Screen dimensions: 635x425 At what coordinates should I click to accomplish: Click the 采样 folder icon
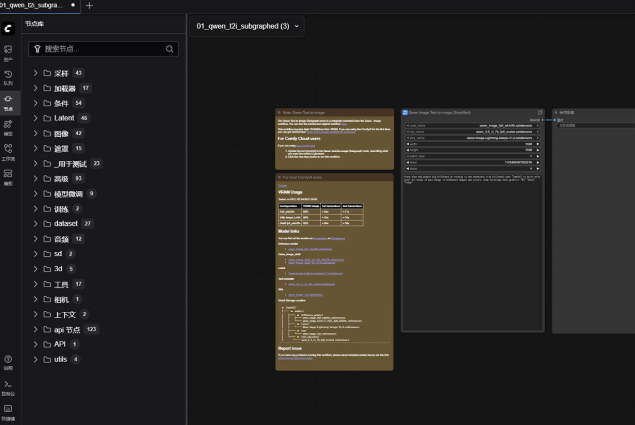47,73
